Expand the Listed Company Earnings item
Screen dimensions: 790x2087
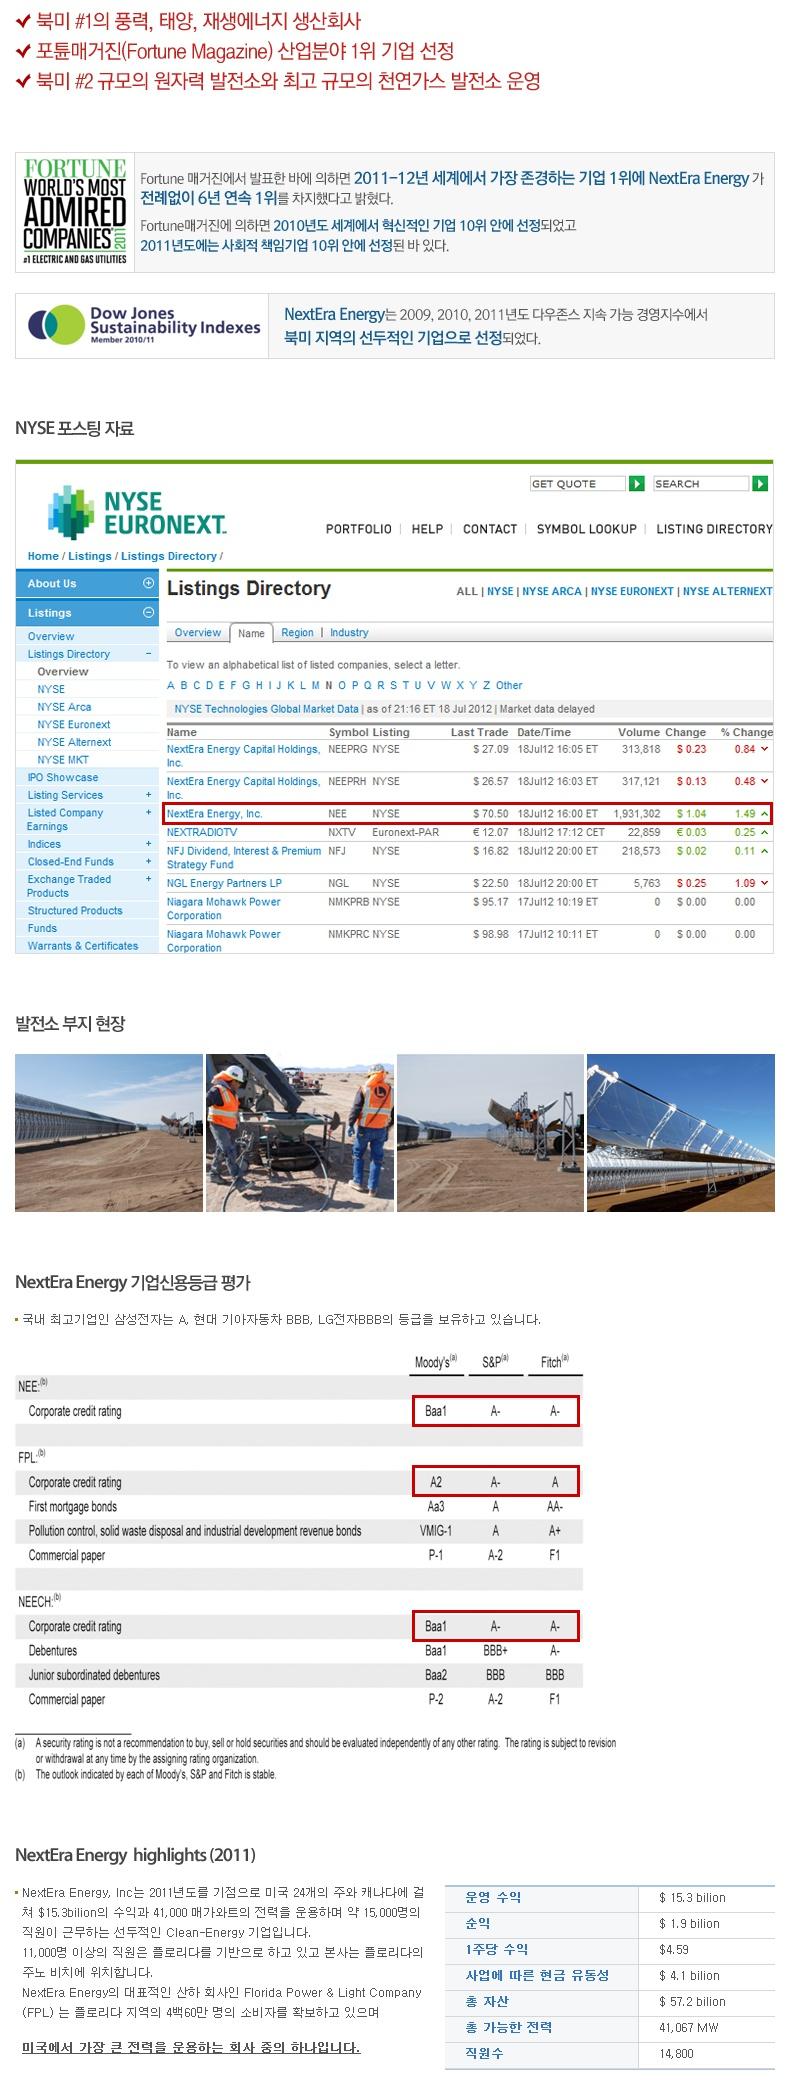149,813
